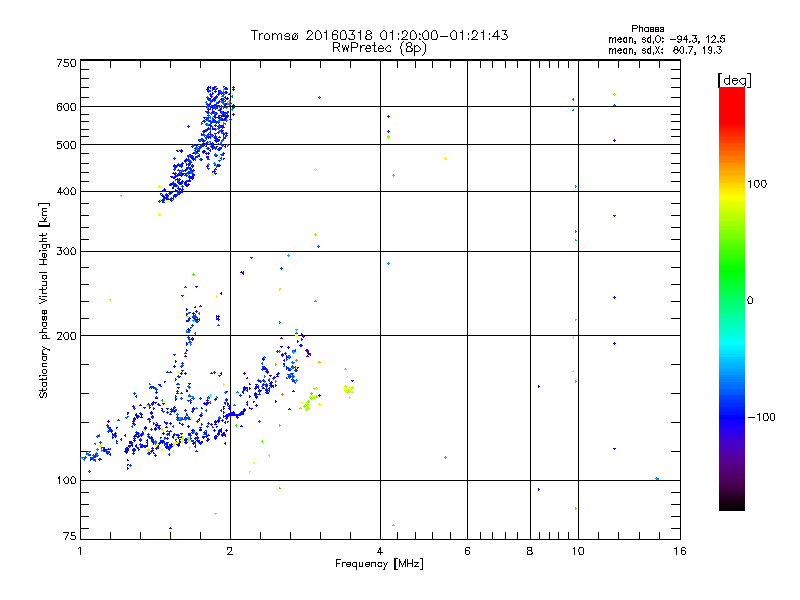Click the "Stationary phase Virtual Height [km]" axis label

(44, 300)
